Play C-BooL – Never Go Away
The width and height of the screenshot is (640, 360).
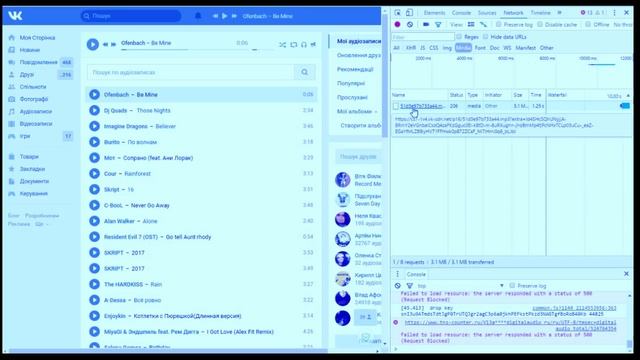coord(94,205)
